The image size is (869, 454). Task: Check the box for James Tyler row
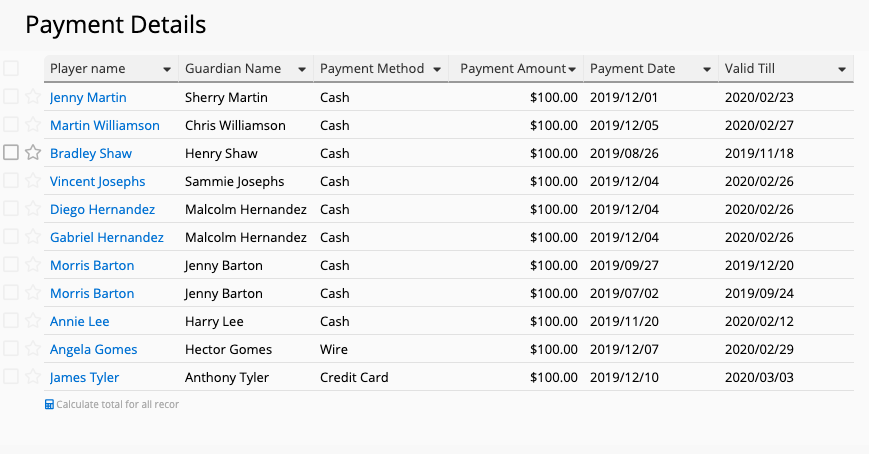[11, 376]
